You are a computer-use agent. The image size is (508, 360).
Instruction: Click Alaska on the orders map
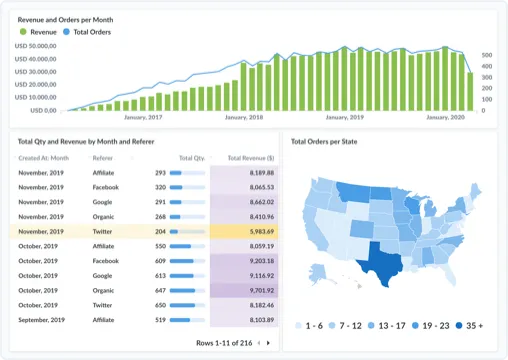(x=319, y=271)
